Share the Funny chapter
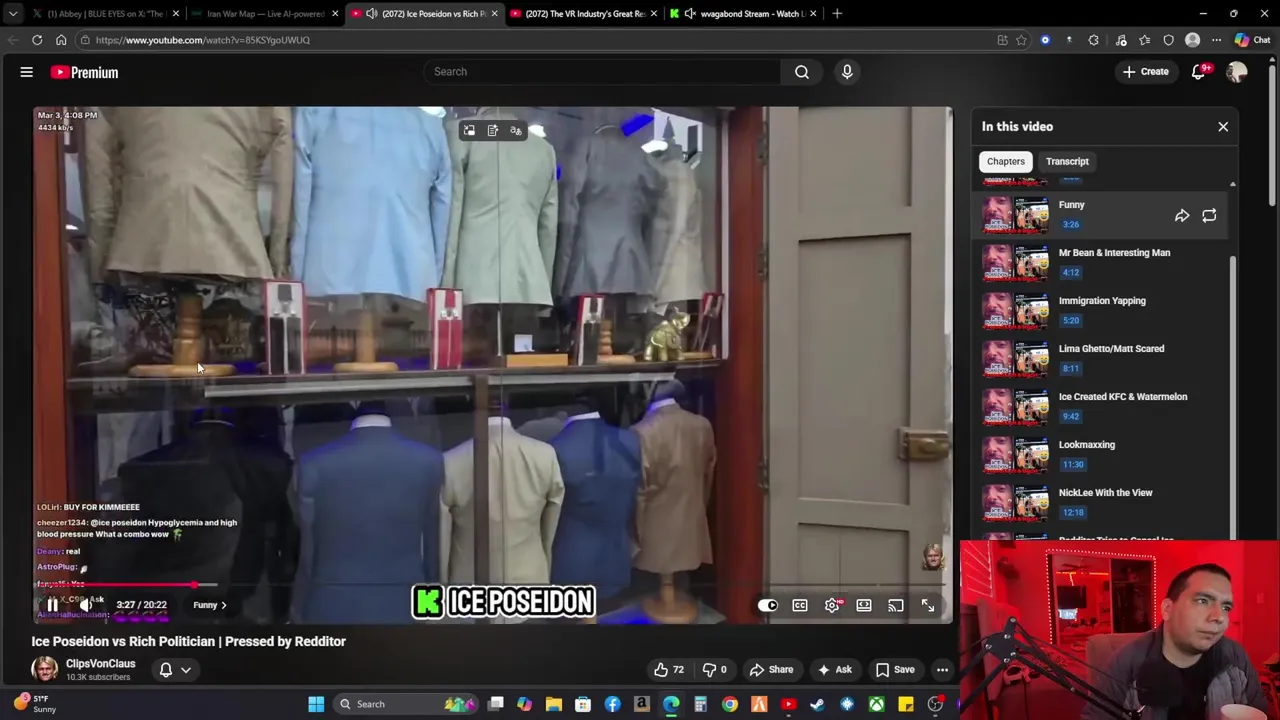 pyautogui.click(x=1182, y=216)
